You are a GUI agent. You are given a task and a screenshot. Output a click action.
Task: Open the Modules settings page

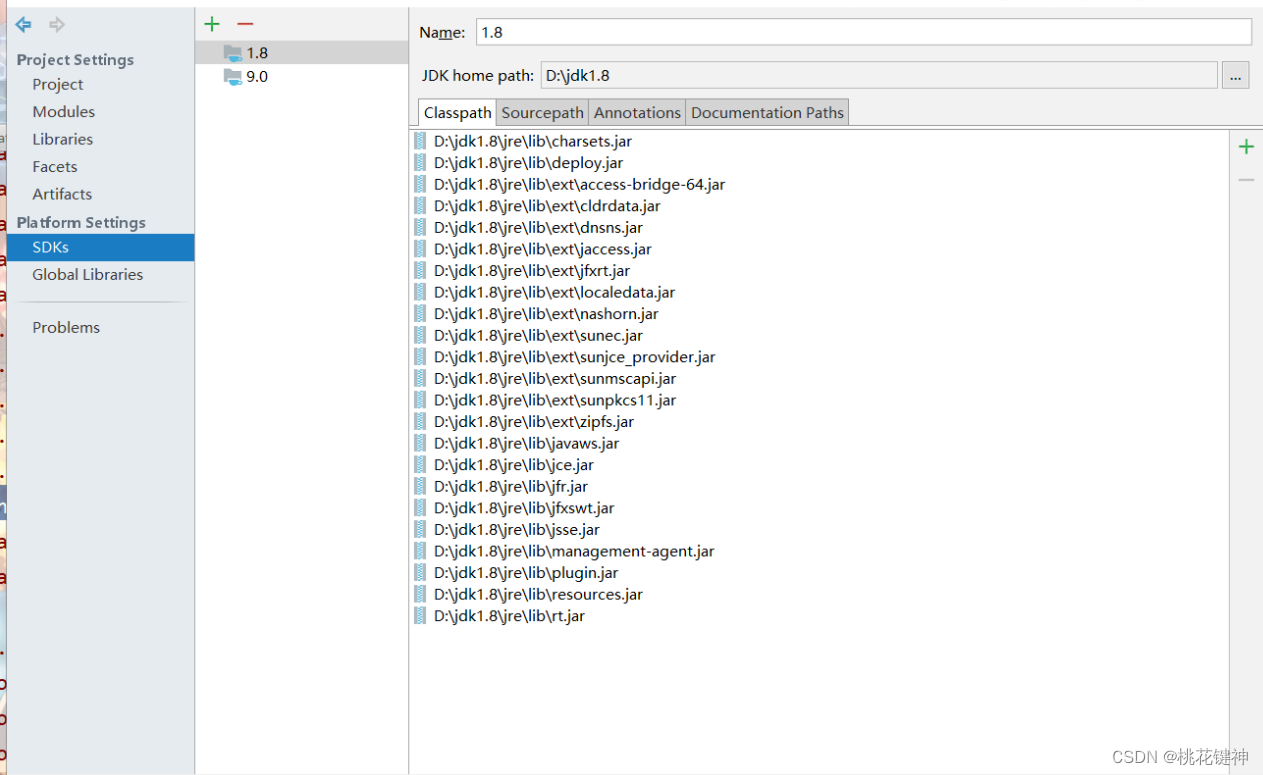[x=62, y=111]
